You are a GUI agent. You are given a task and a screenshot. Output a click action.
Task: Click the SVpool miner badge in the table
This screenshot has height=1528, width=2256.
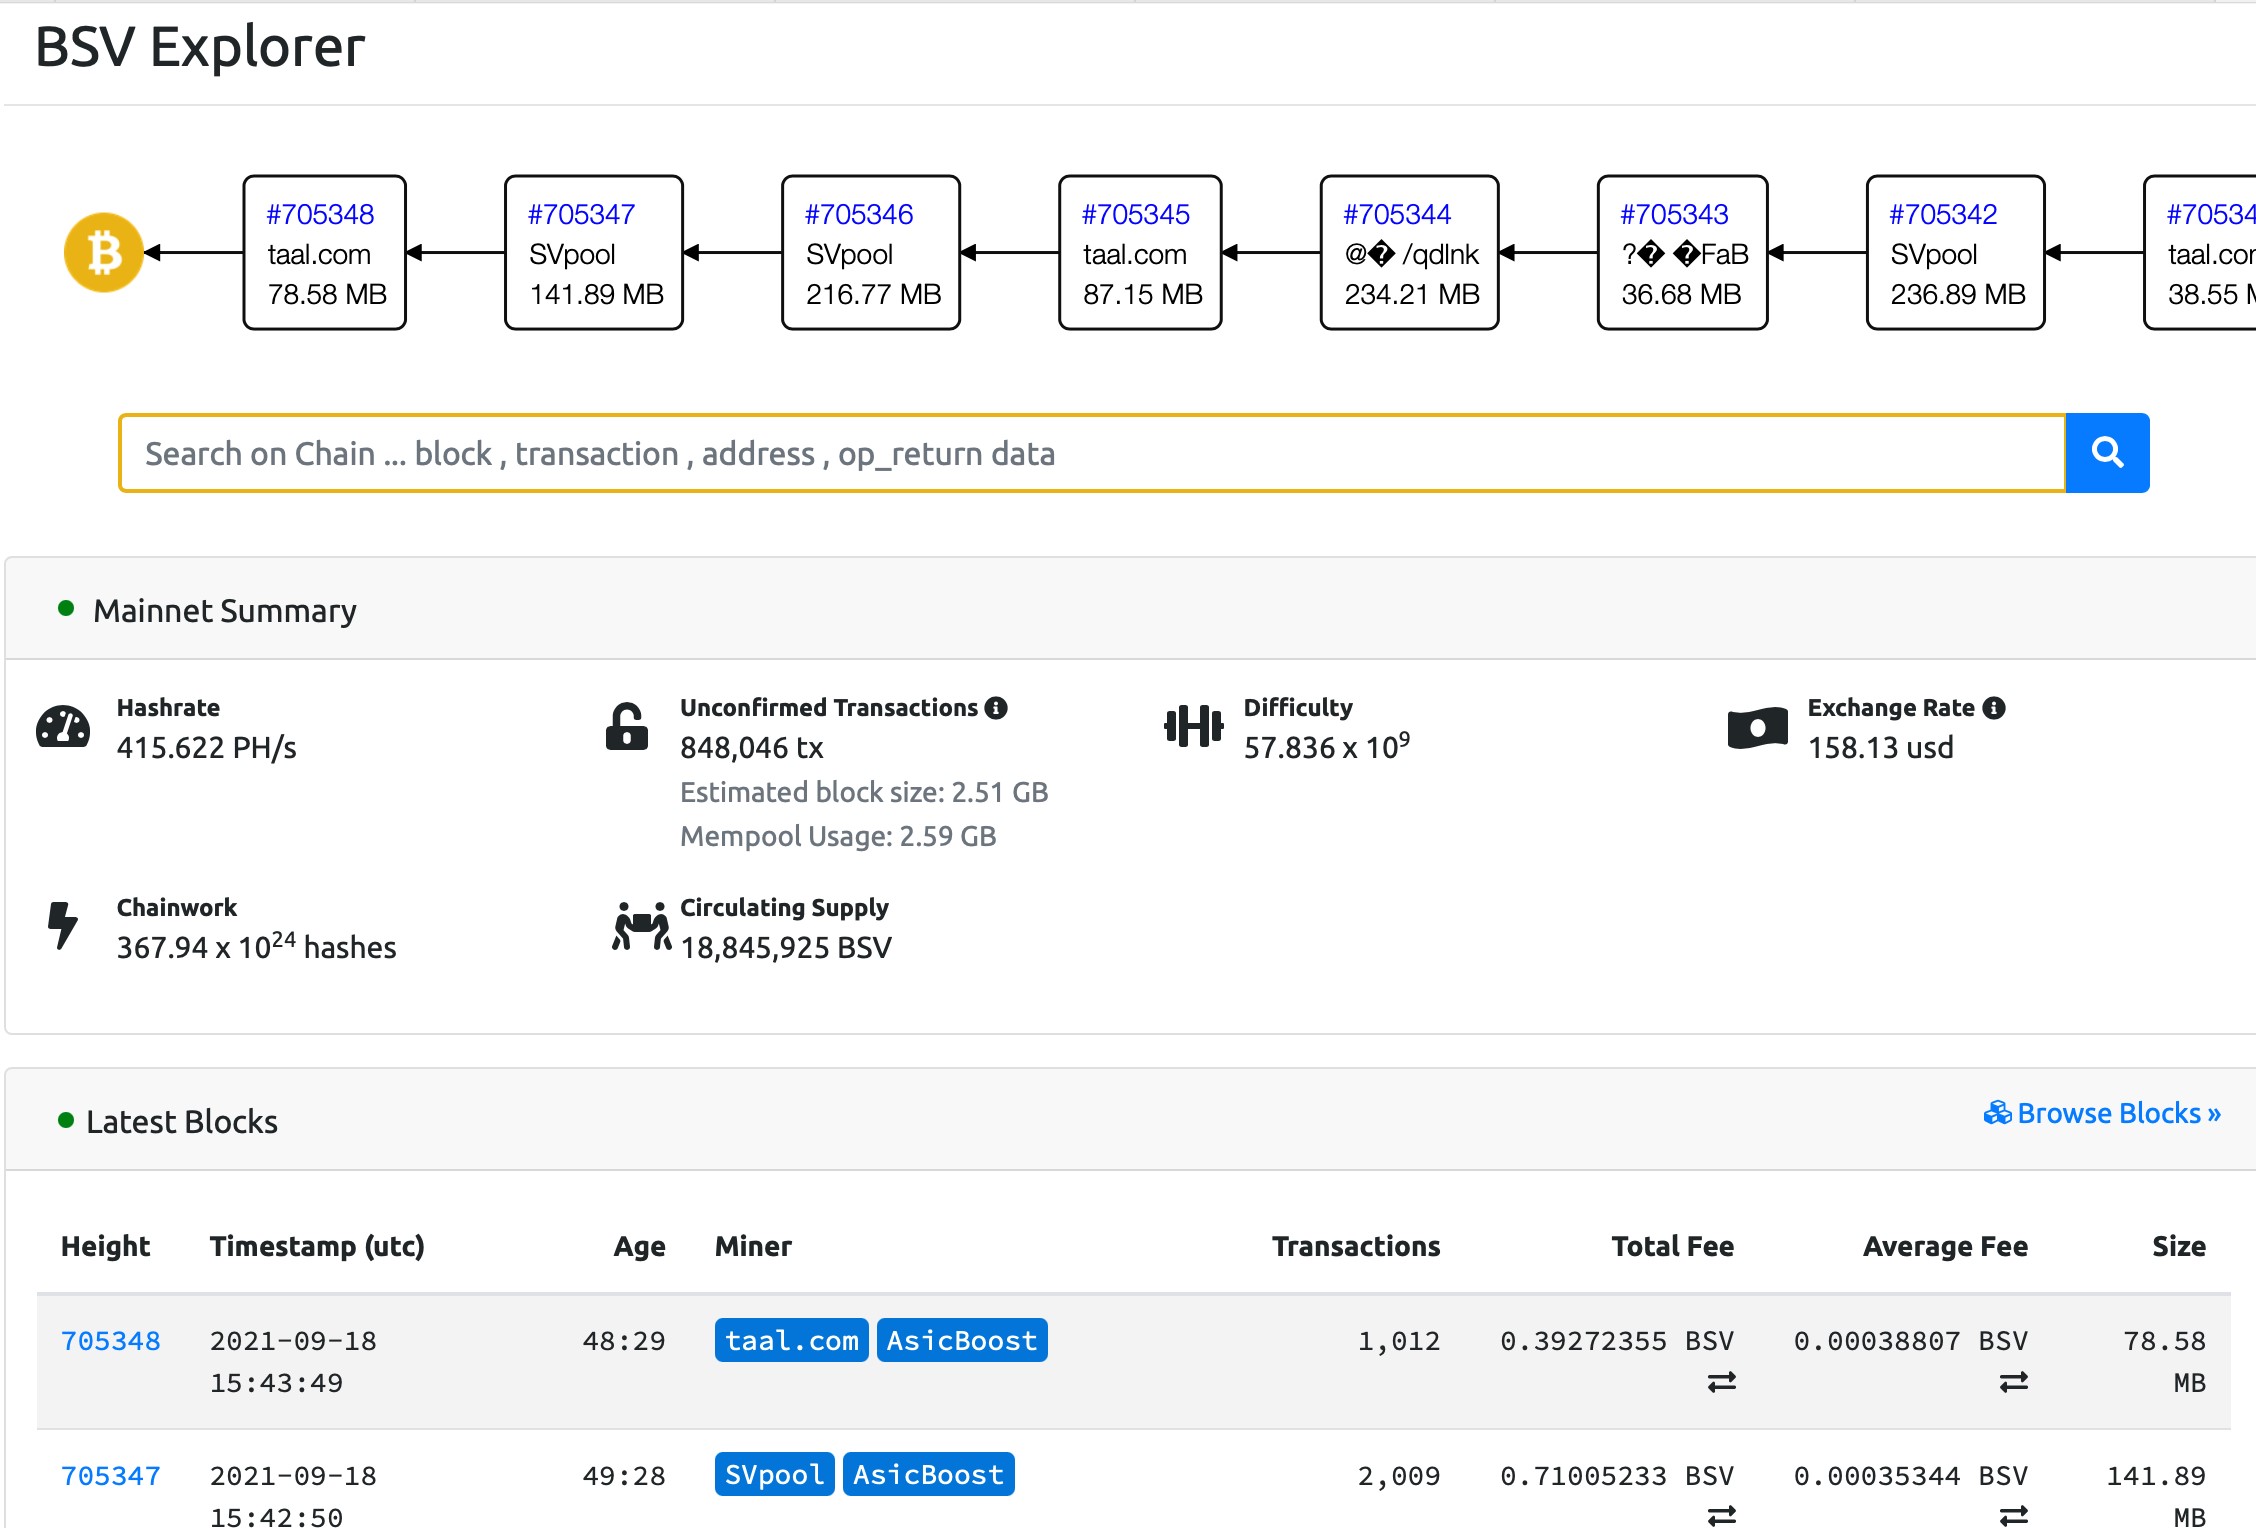tap(774, 1475)
